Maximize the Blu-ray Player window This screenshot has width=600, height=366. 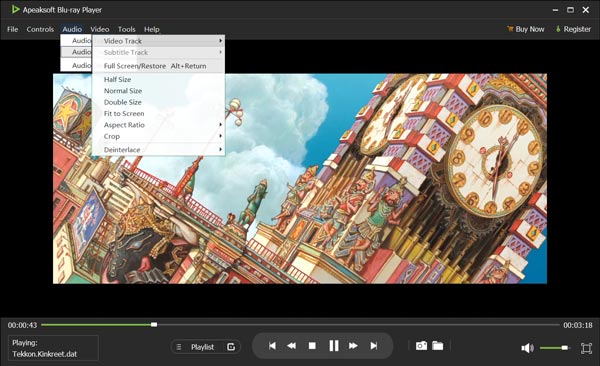click(570, 10)
